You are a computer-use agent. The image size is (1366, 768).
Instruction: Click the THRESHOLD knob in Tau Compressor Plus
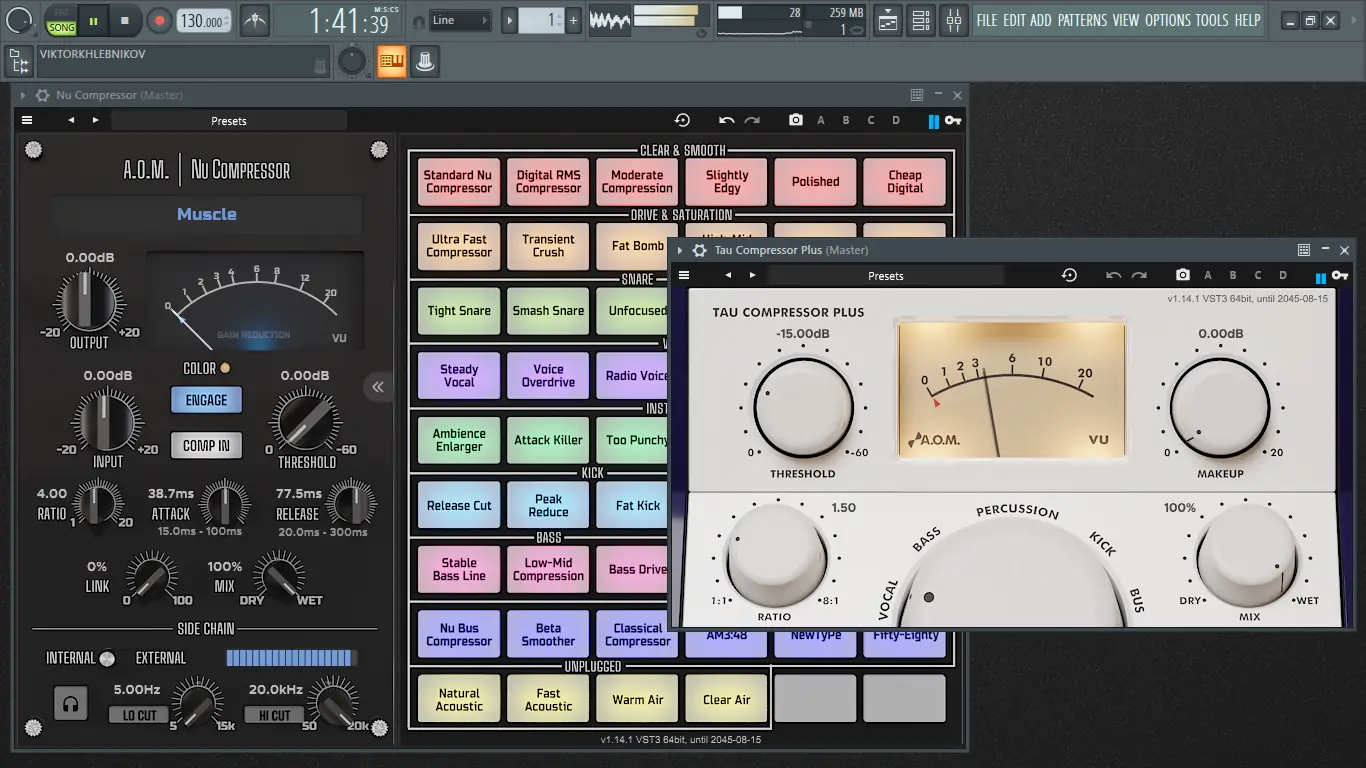click(803, 409)
